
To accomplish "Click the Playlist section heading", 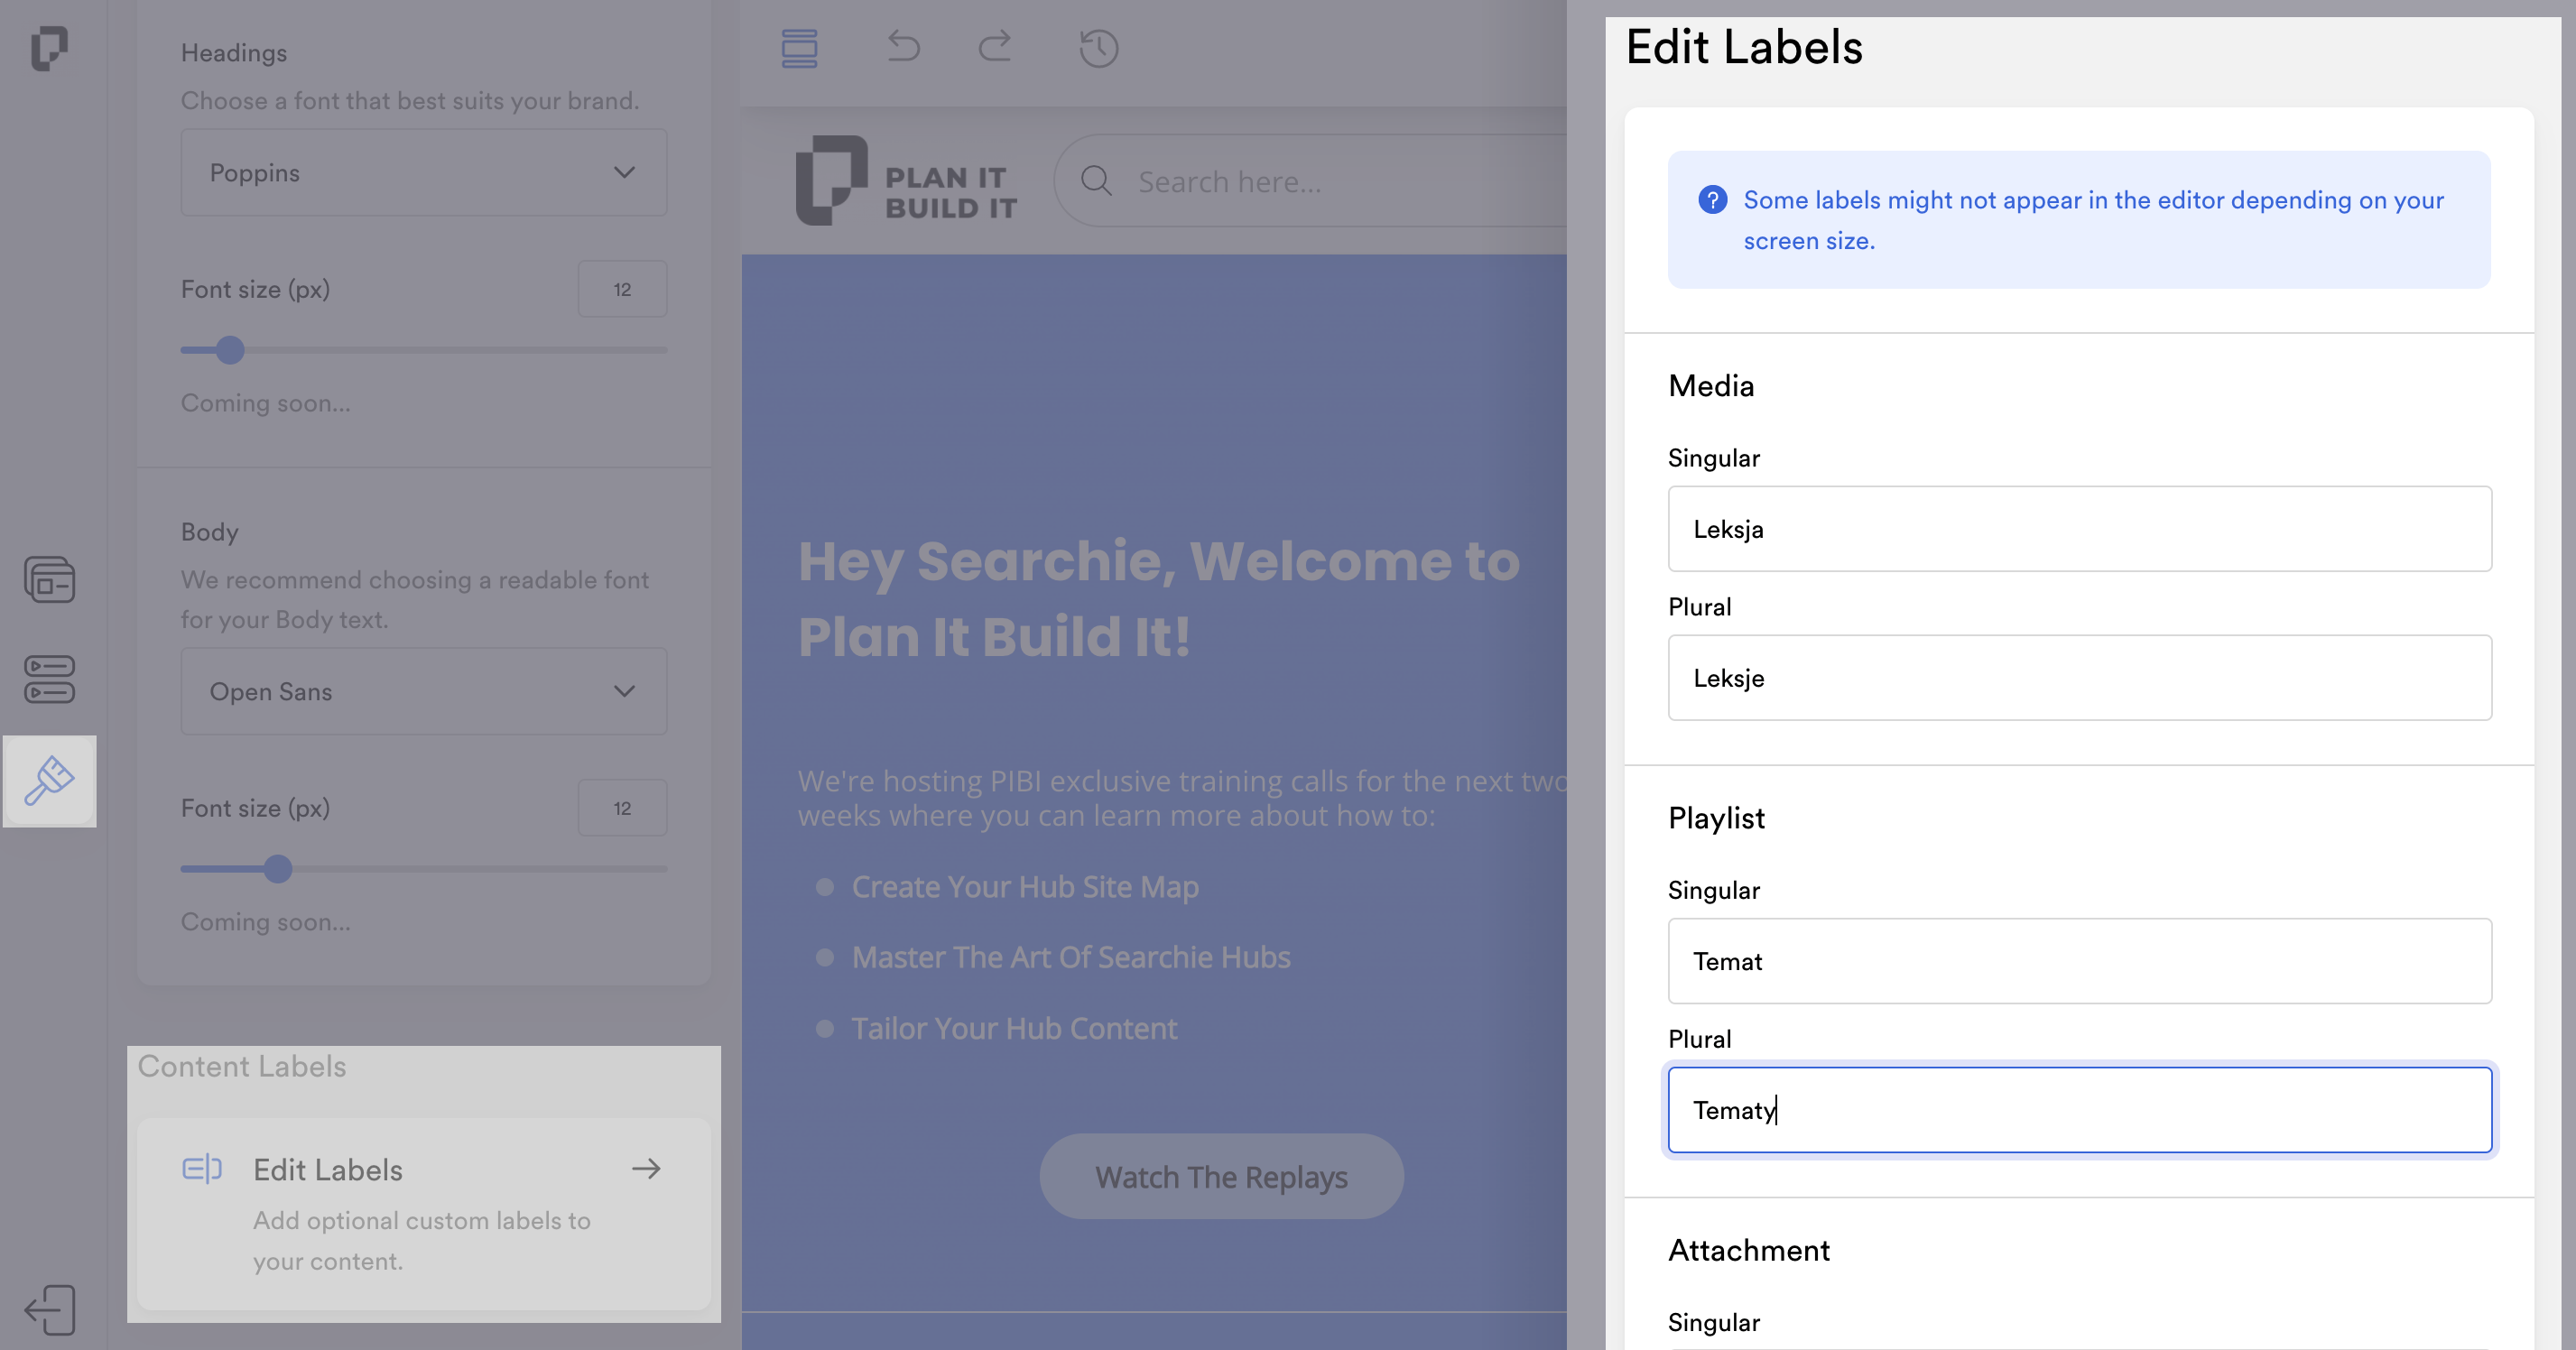I will tap(1716, 818).
